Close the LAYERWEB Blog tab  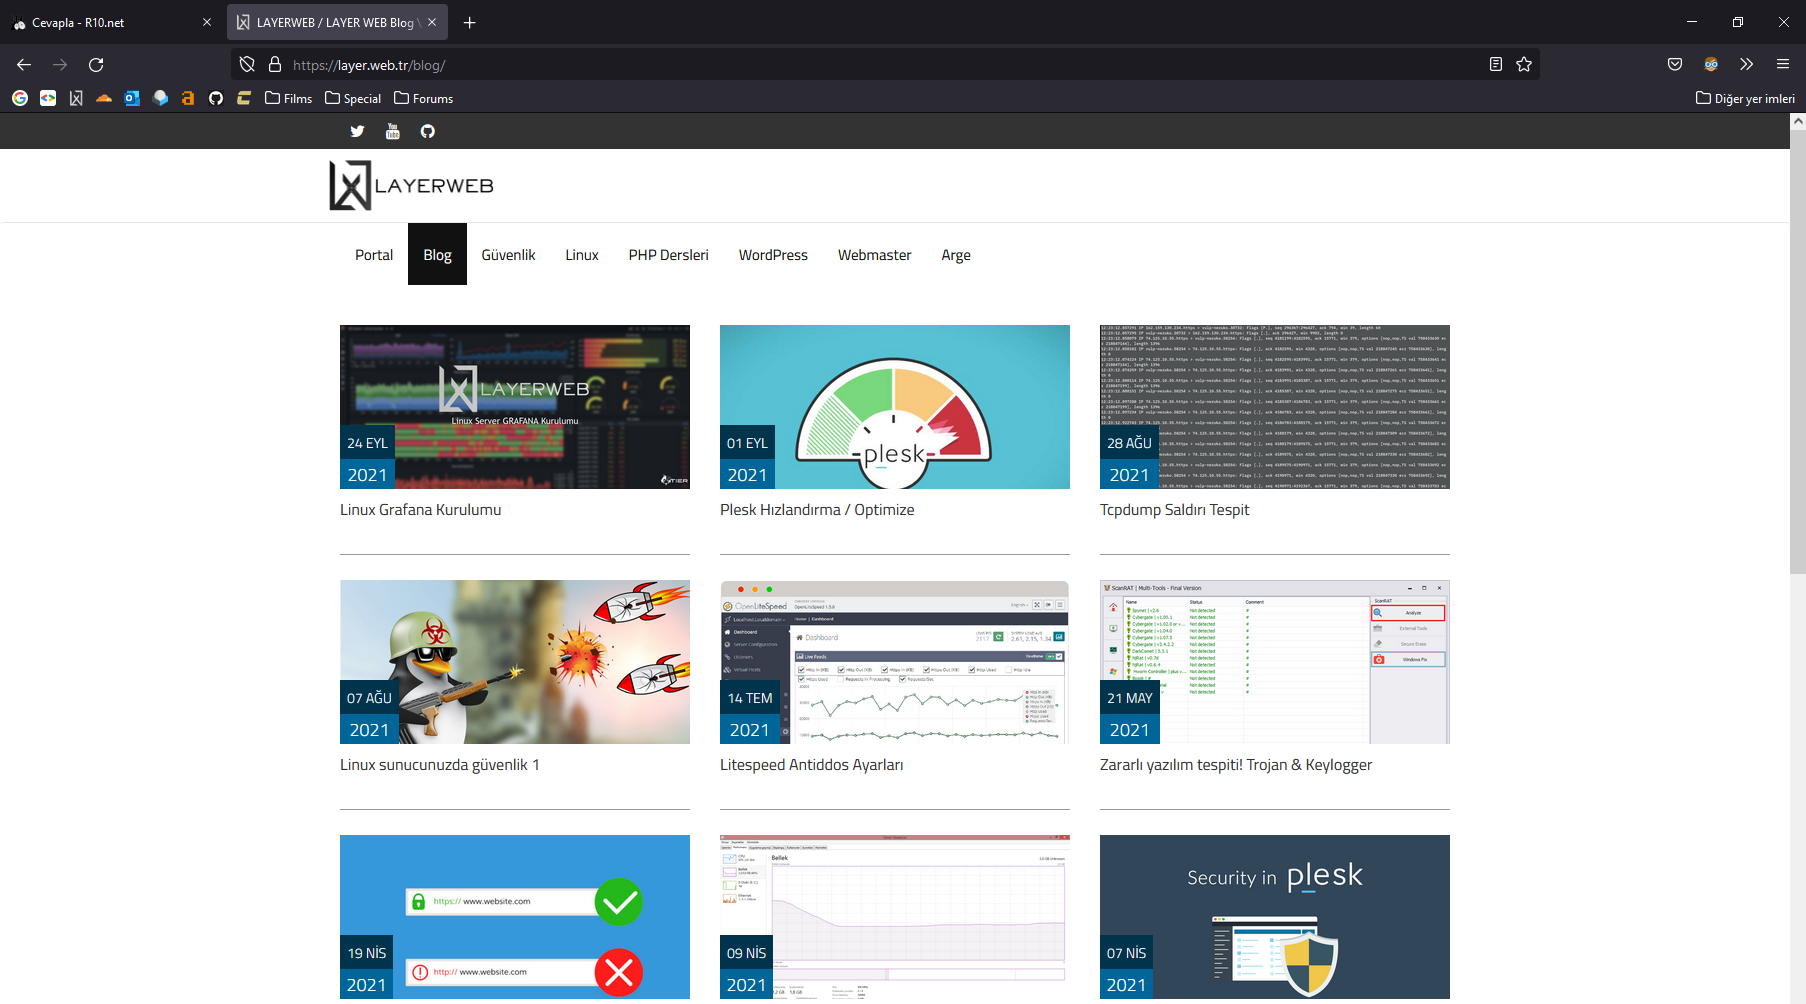click(x=432, y=22)
